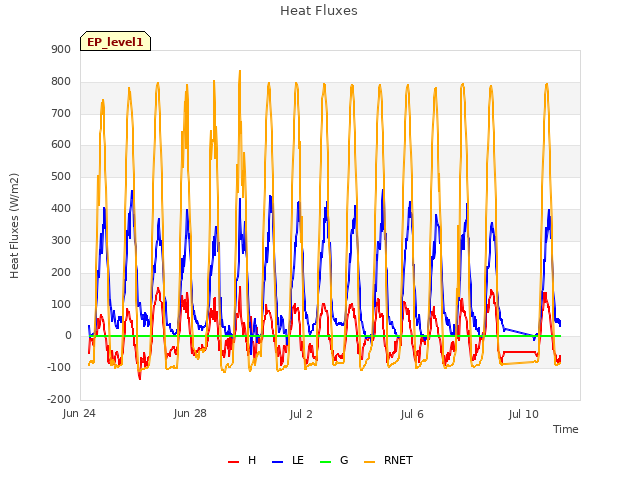This screenshot has height=480, width=640.
Task: Click the Jul 10 x-axis label
Action: pyautogui.click(x=524, y=414)
